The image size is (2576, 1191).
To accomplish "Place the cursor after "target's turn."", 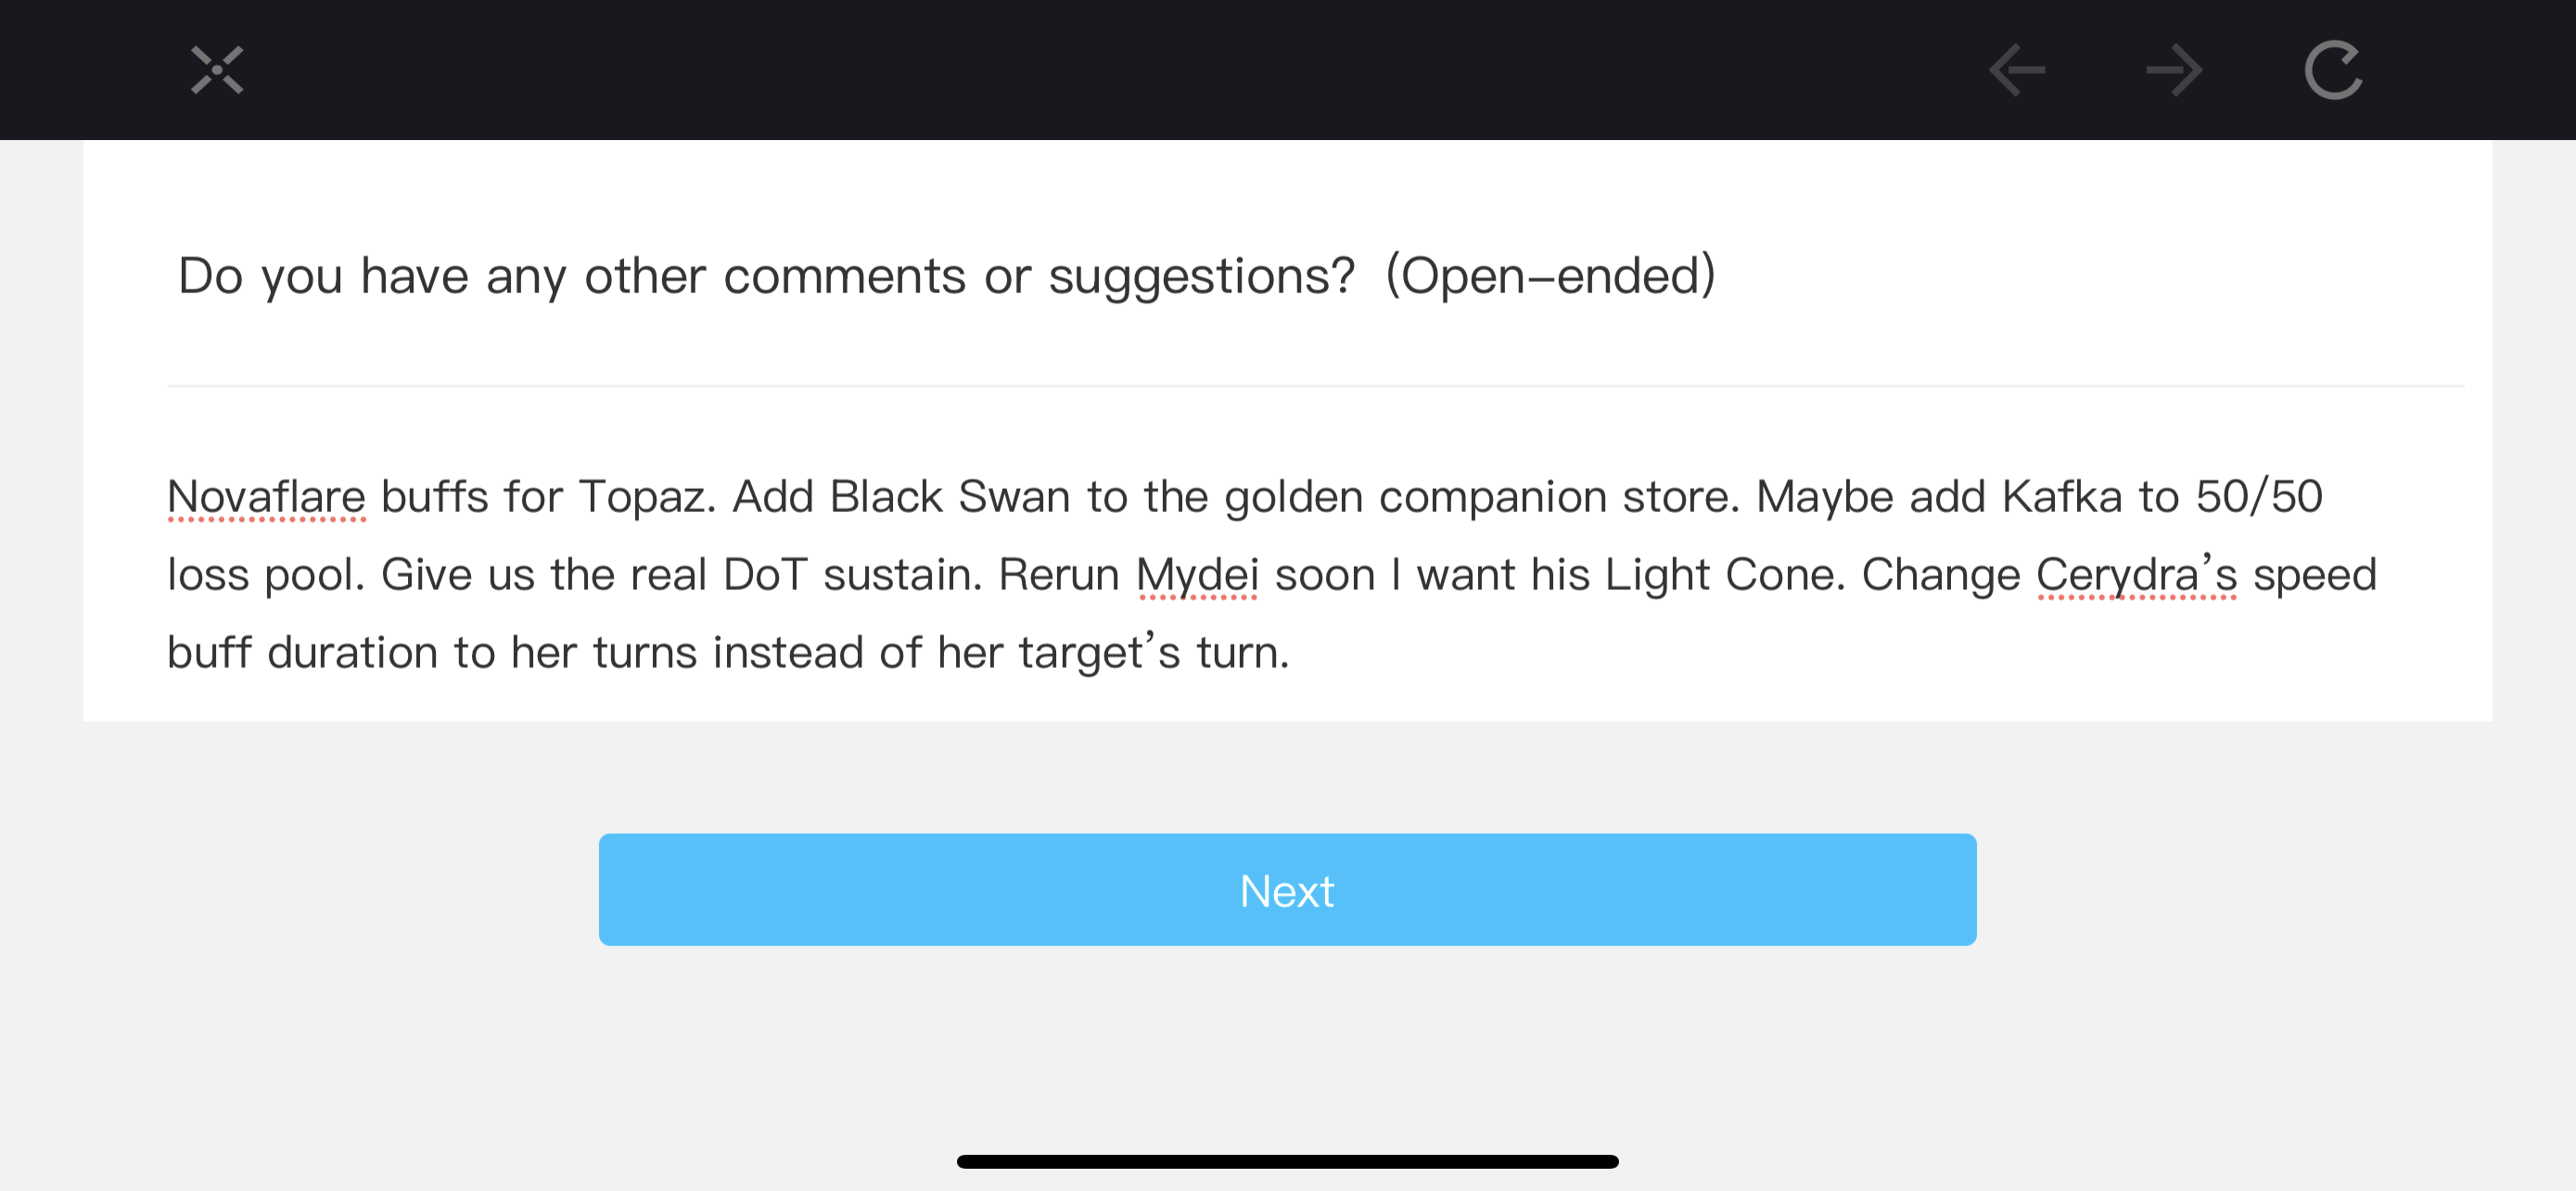I will pyautogui.click(x=1293, y=653).
